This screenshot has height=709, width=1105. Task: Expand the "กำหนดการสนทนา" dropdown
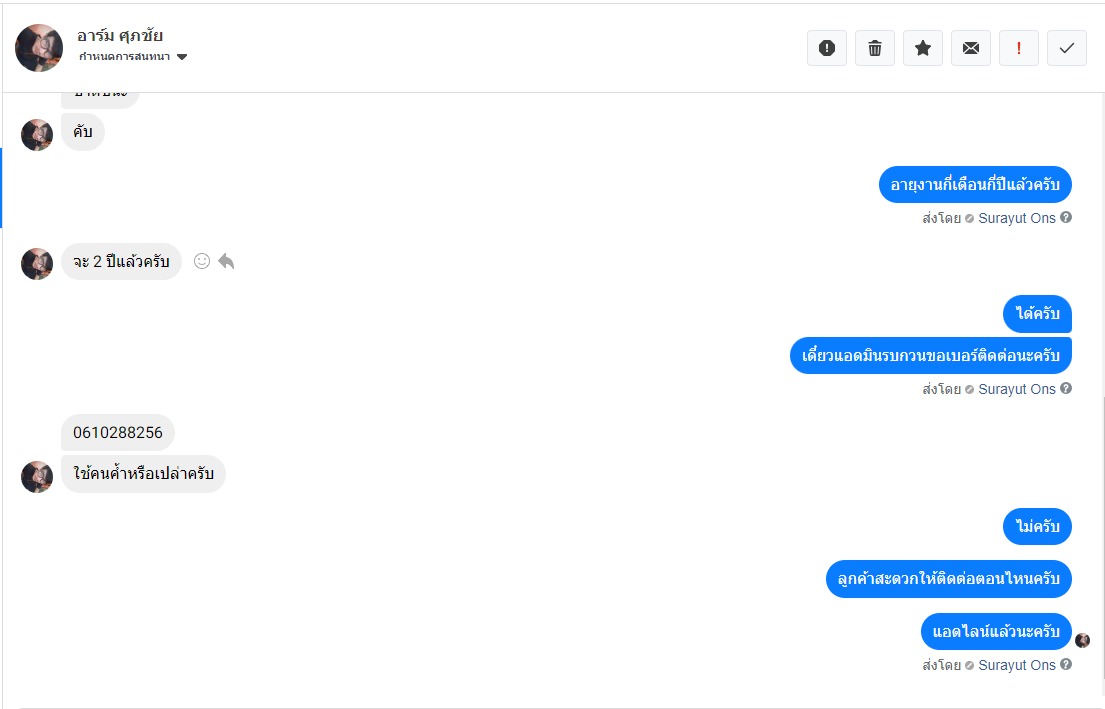[x=182, y=57]
